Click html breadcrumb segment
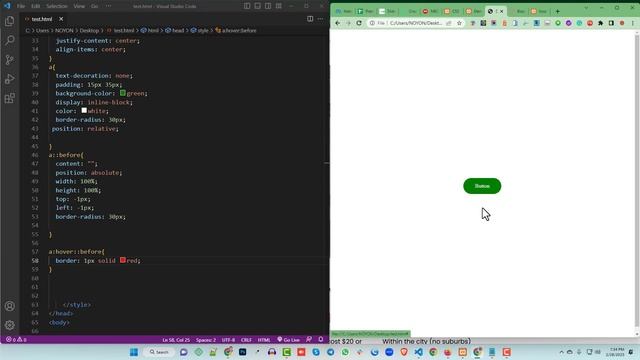 click(x=150, y=30)
